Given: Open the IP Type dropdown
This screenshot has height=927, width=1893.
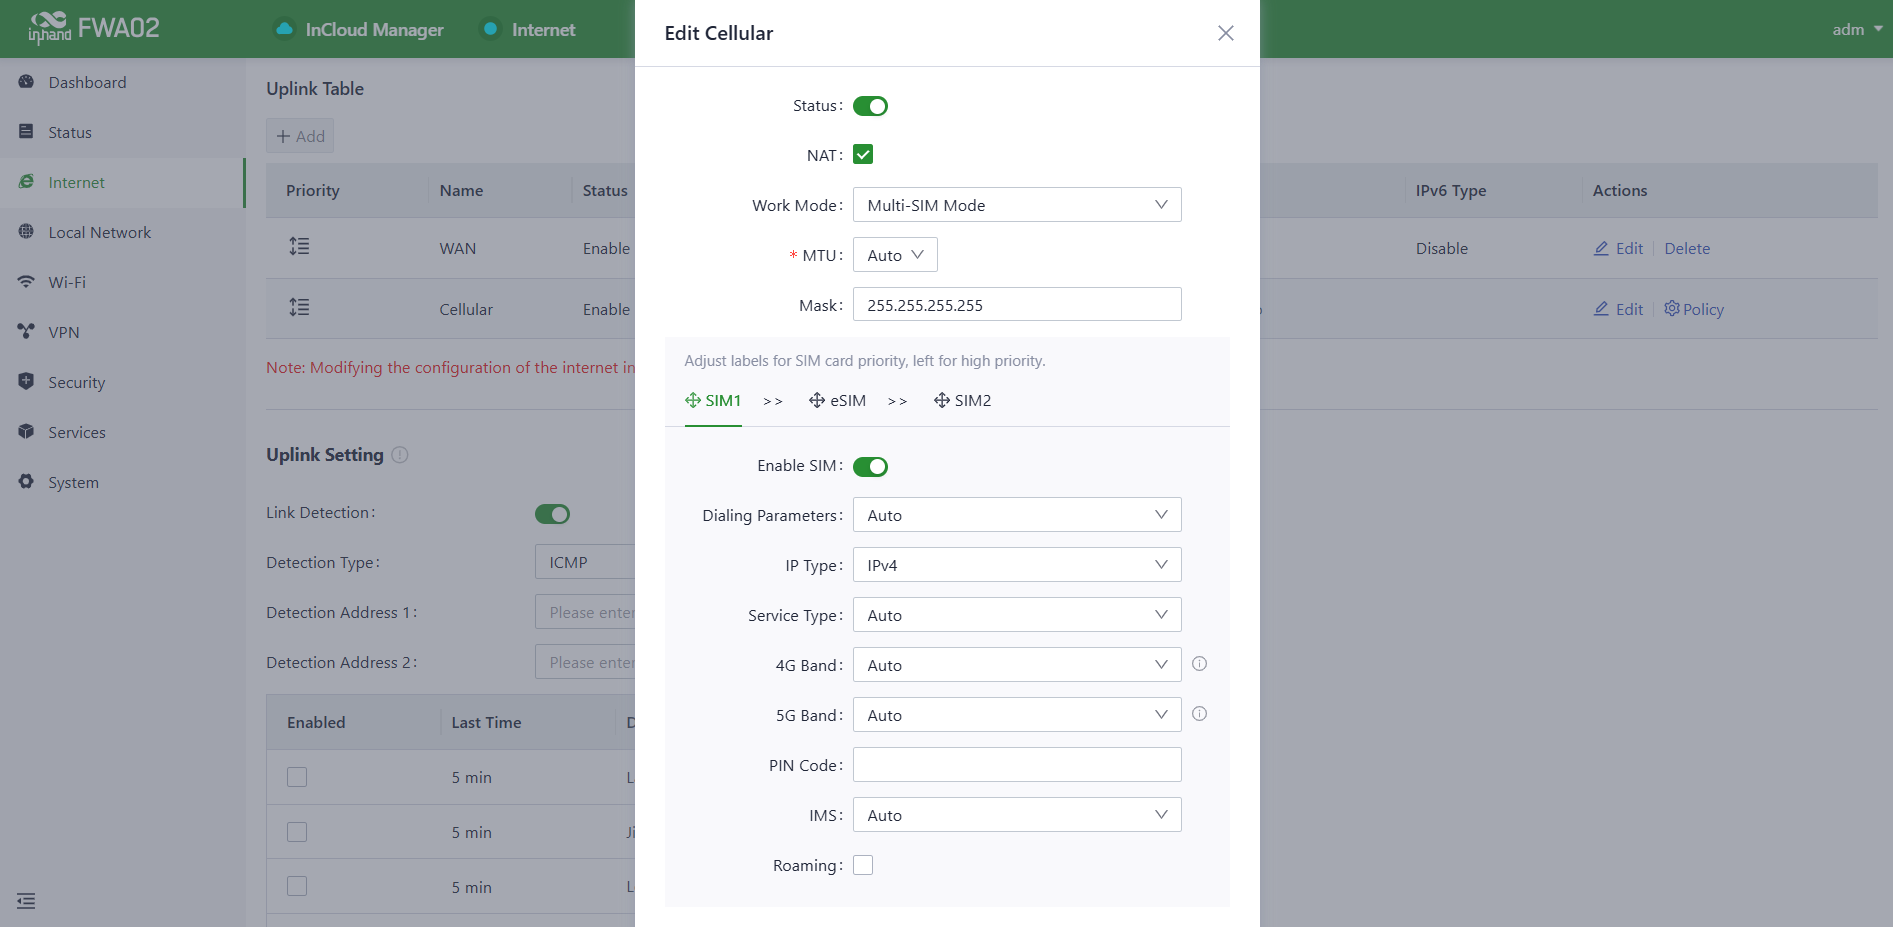Looking at the screenshot, I should coord(1017,565).
